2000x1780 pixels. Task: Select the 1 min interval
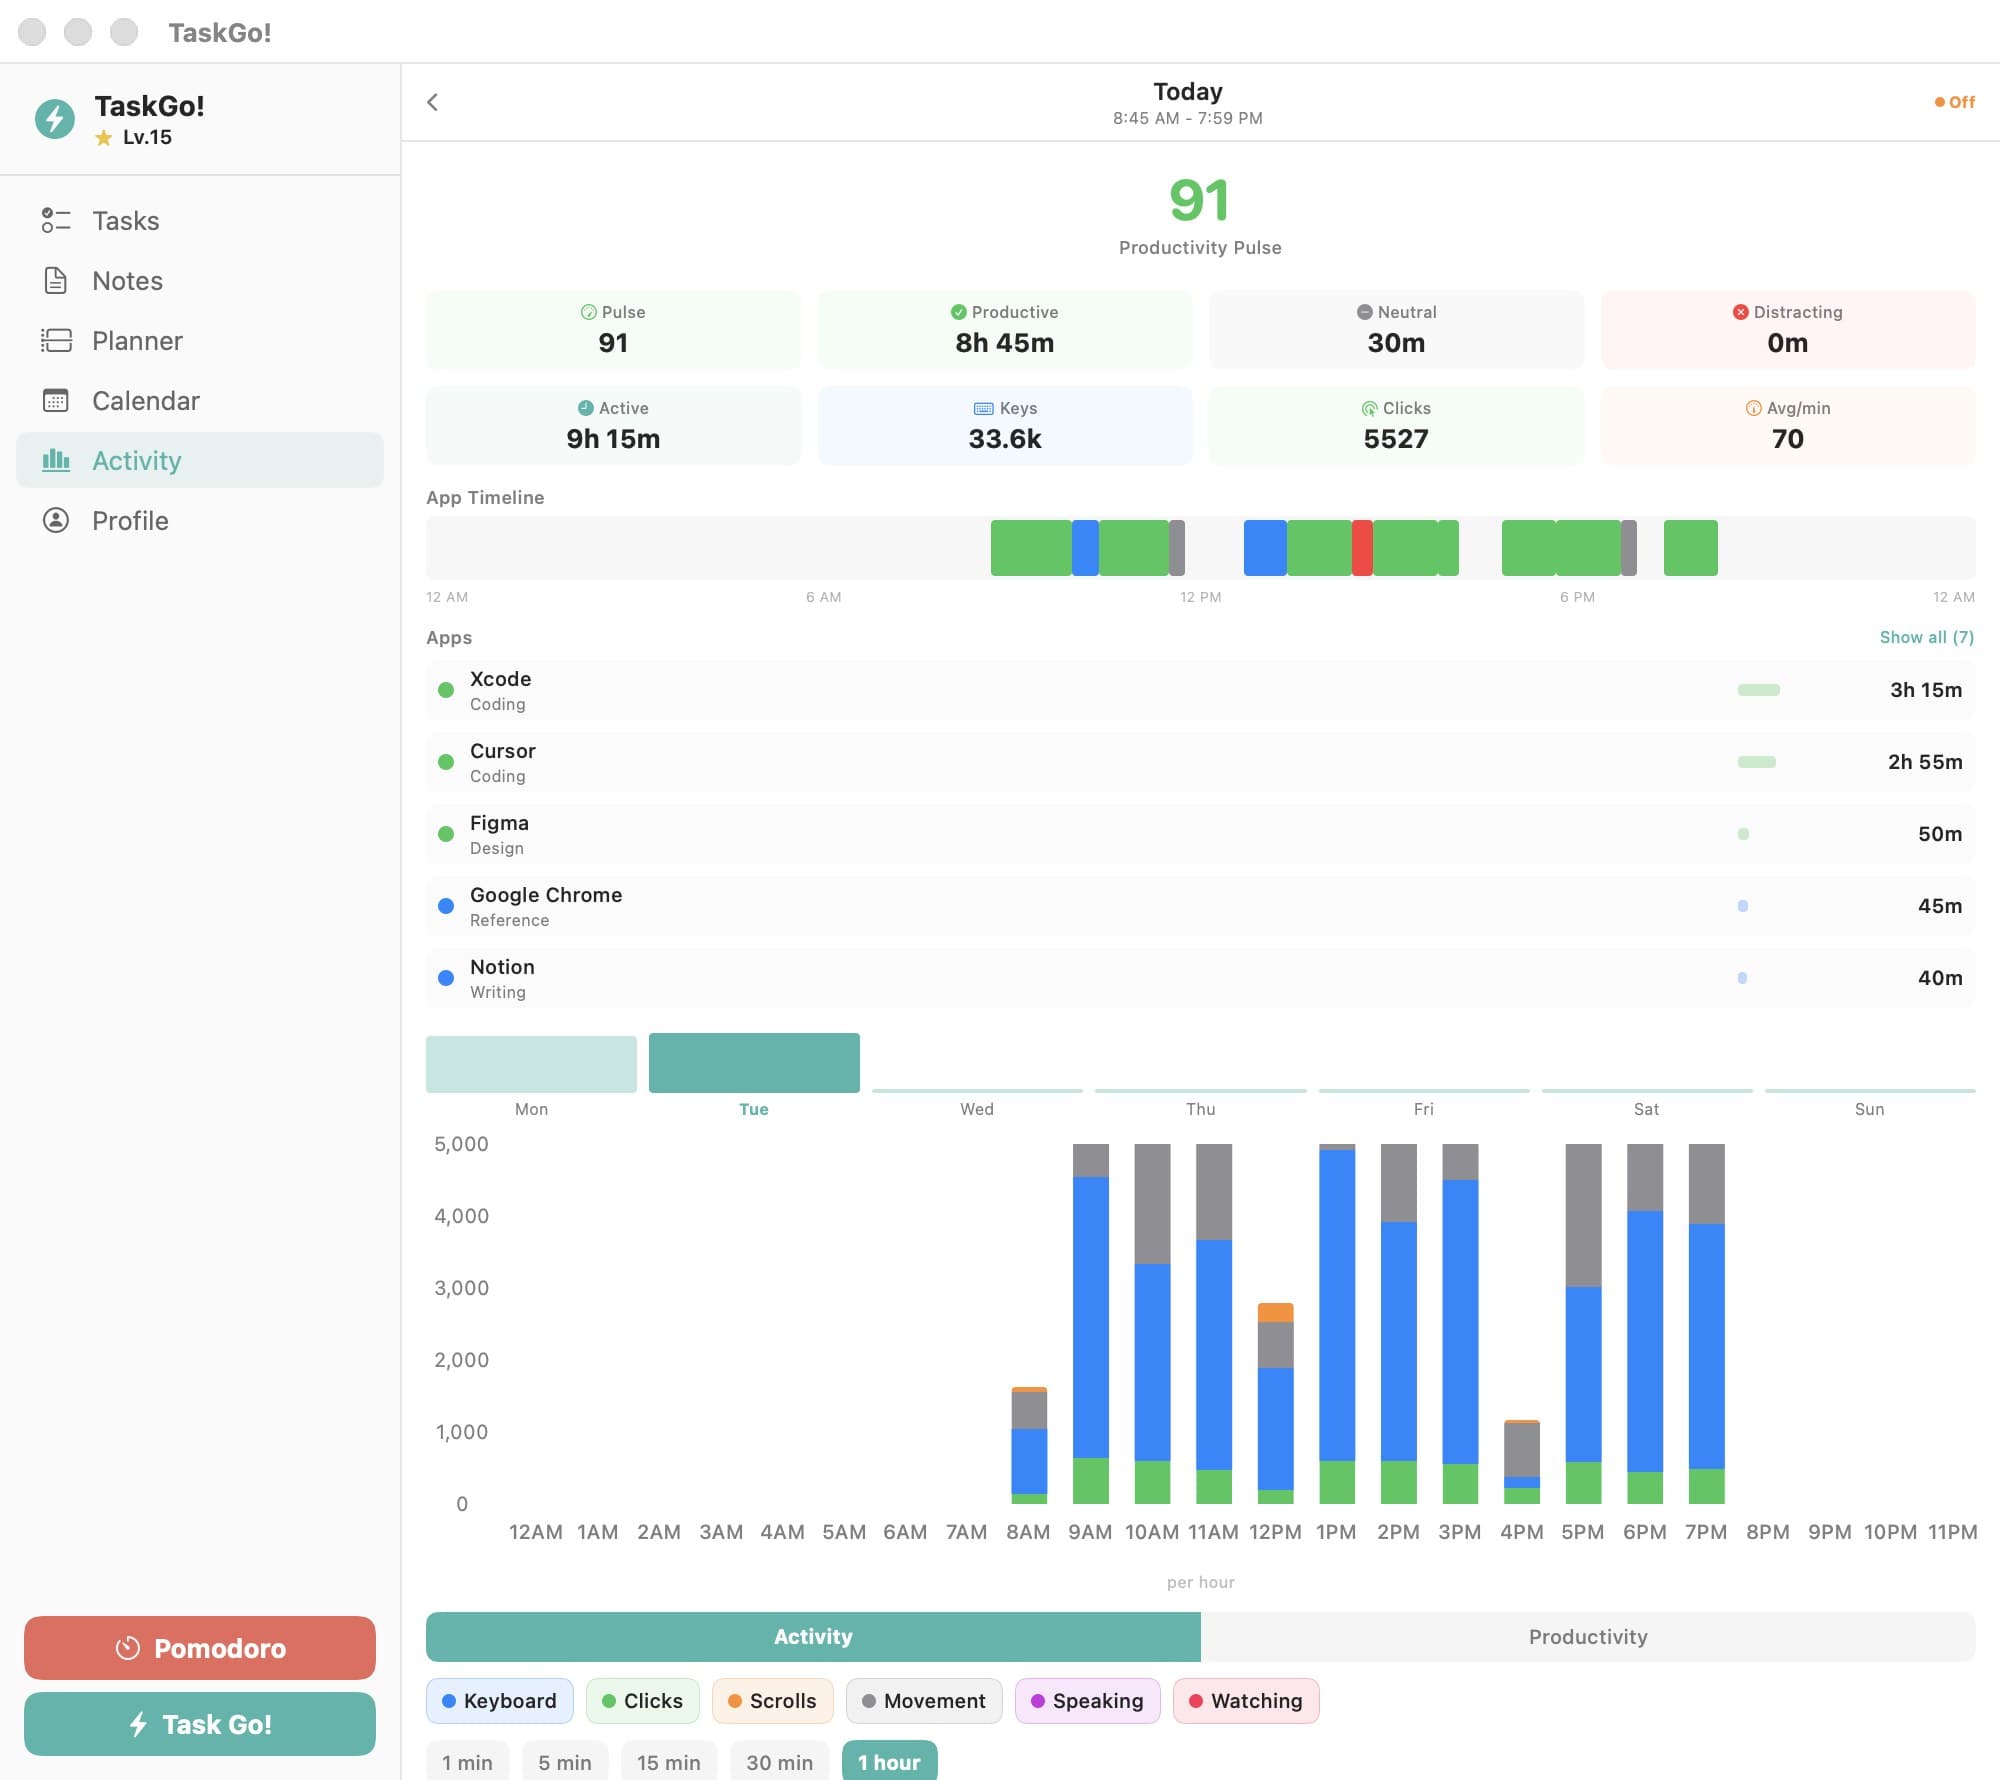(x=467, y=1761)
